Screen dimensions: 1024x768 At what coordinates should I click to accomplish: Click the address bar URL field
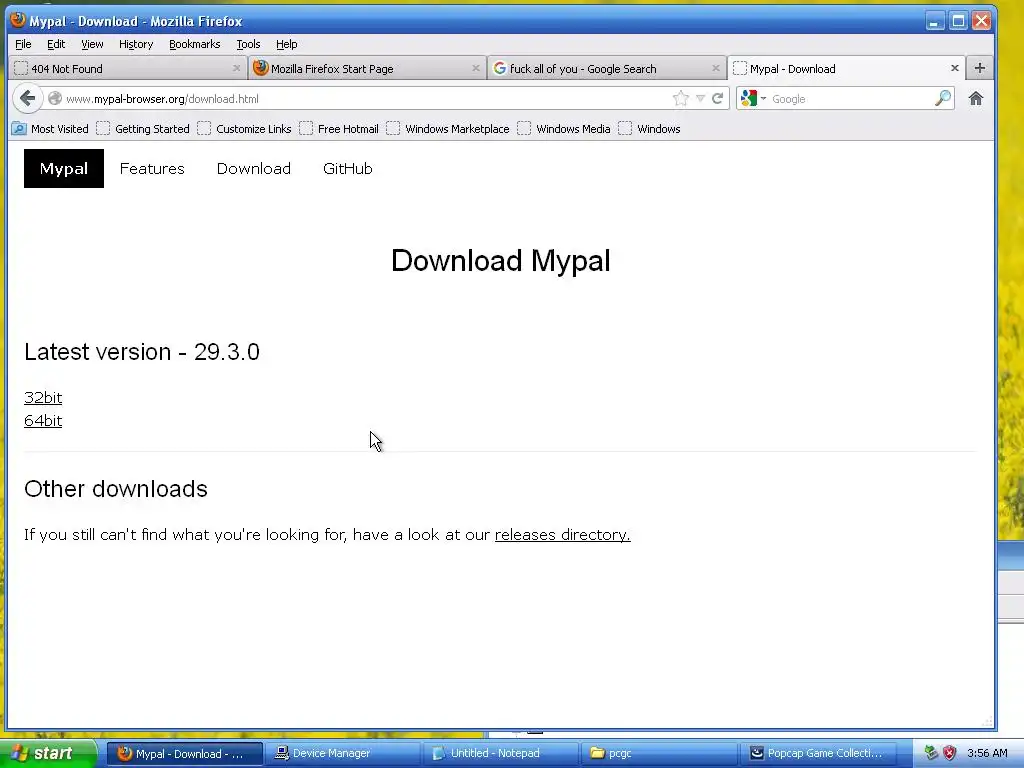tap(366, 99)
